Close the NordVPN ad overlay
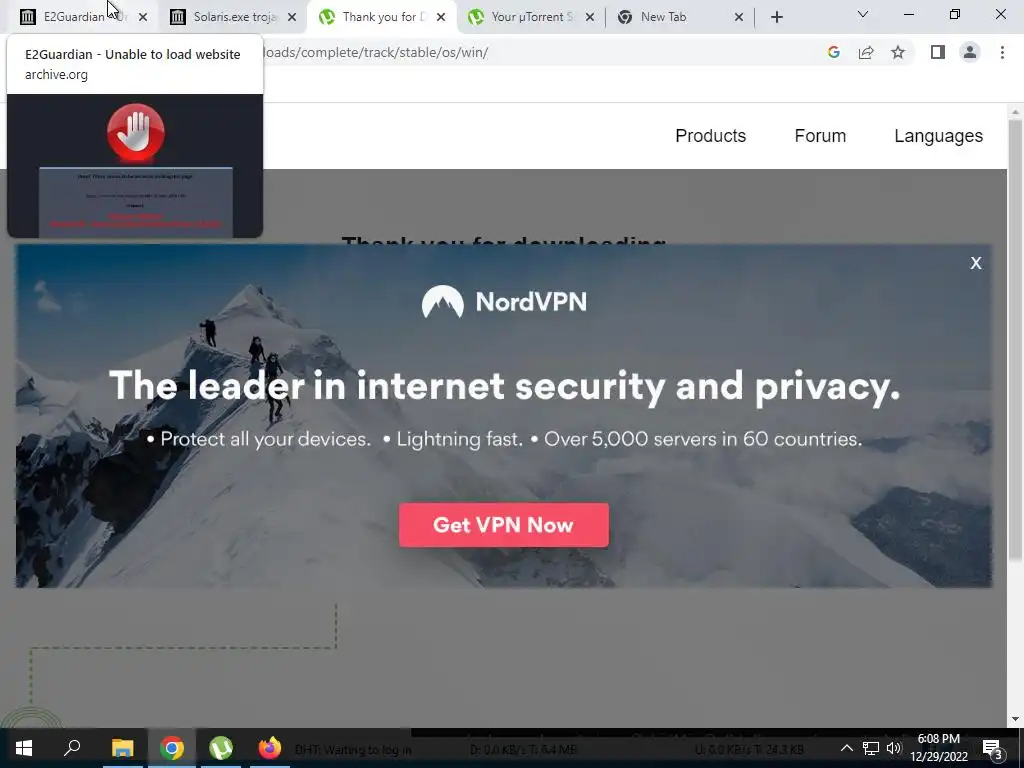 tap(976, 263)
